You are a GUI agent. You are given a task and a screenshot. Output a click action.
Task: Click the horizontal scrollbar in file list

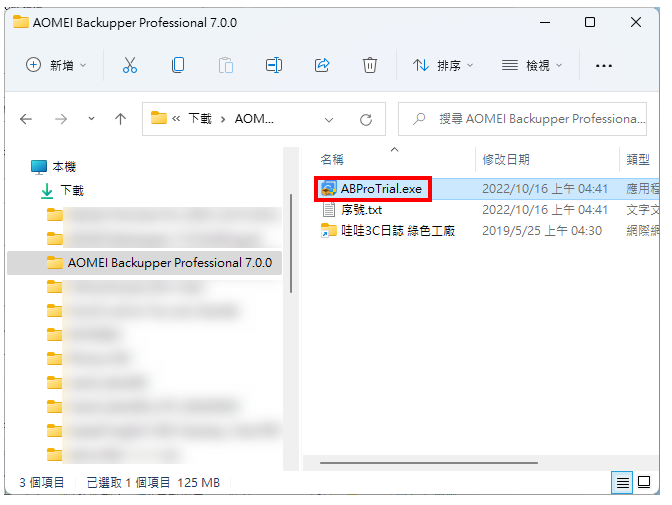coord(429,463)
